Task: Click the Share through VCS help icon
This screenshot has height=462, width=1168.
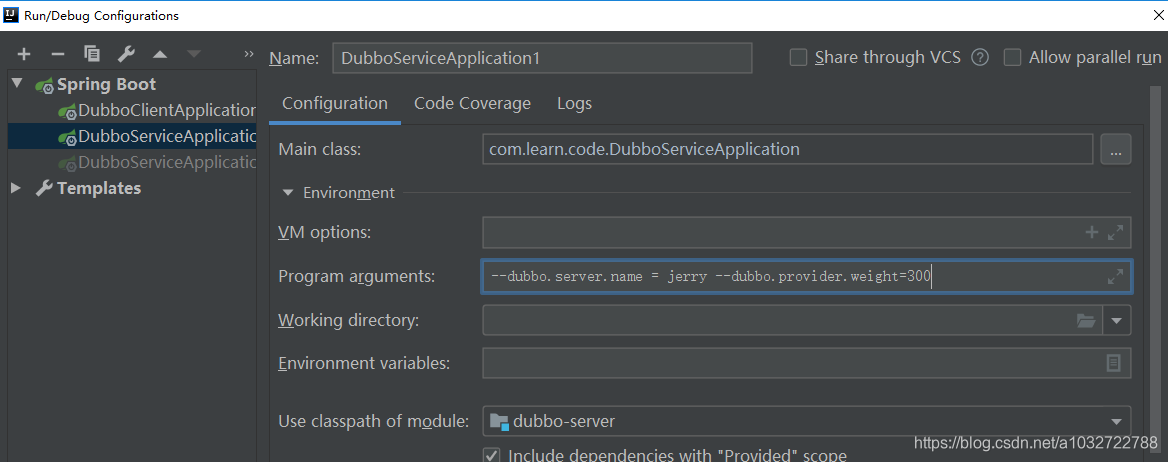Action: tap(980, 57)
